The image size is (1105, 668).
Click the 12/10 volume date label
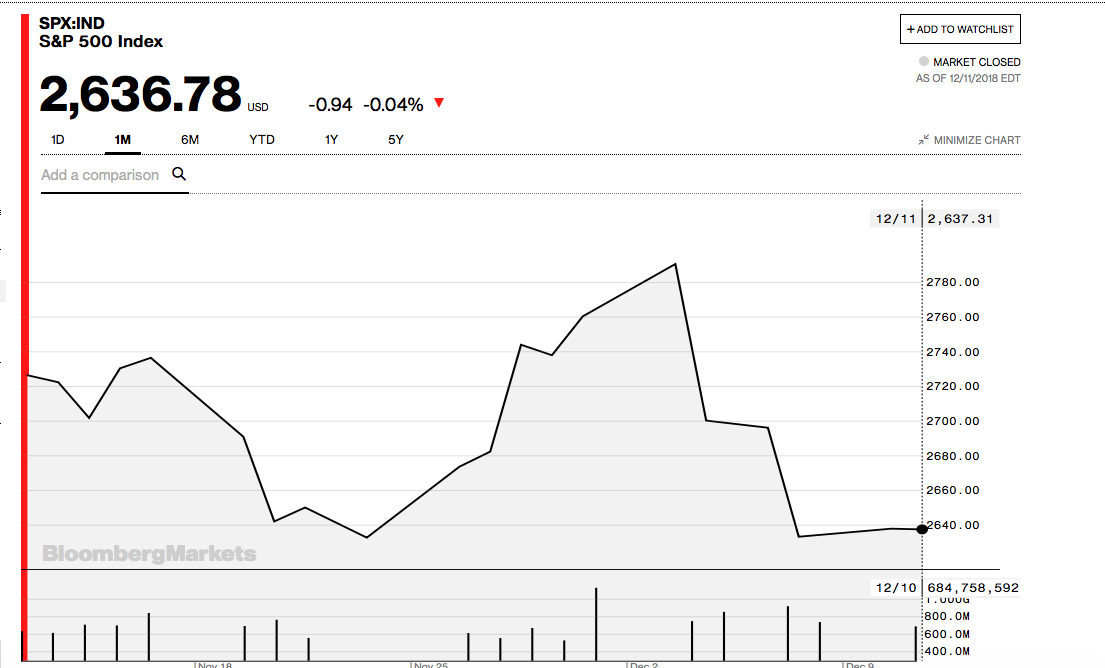(x=896, y=588)
